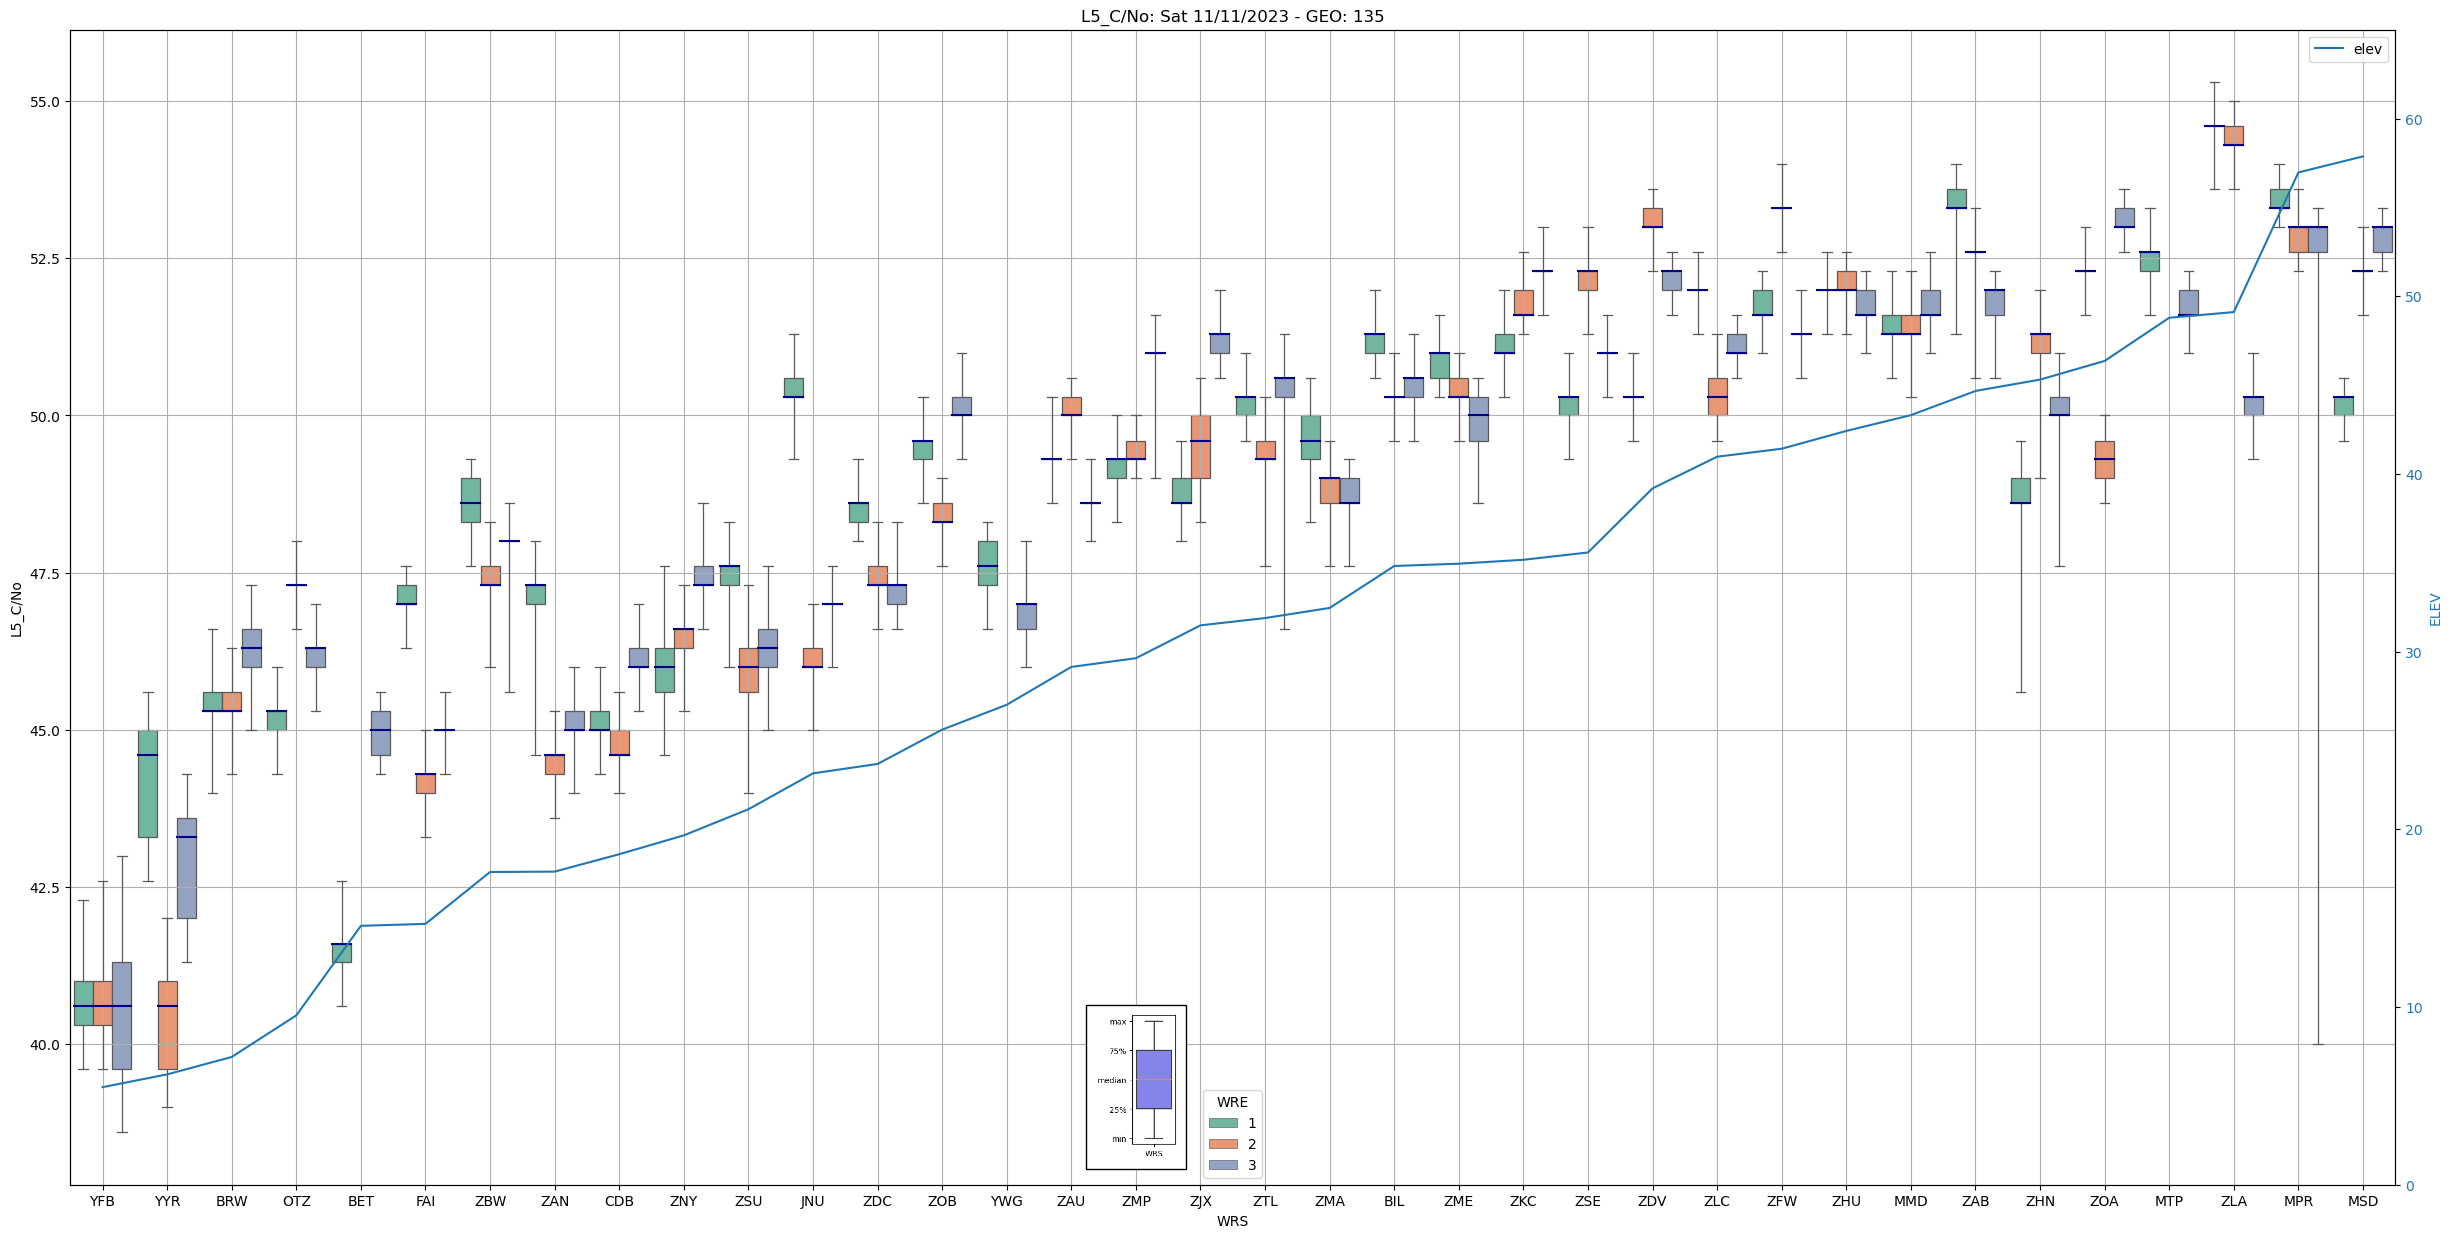Click the FAI x-axis label
Viewport: 2452px width, 1238px height.
pyautogui.click(x=426, y=1201)
